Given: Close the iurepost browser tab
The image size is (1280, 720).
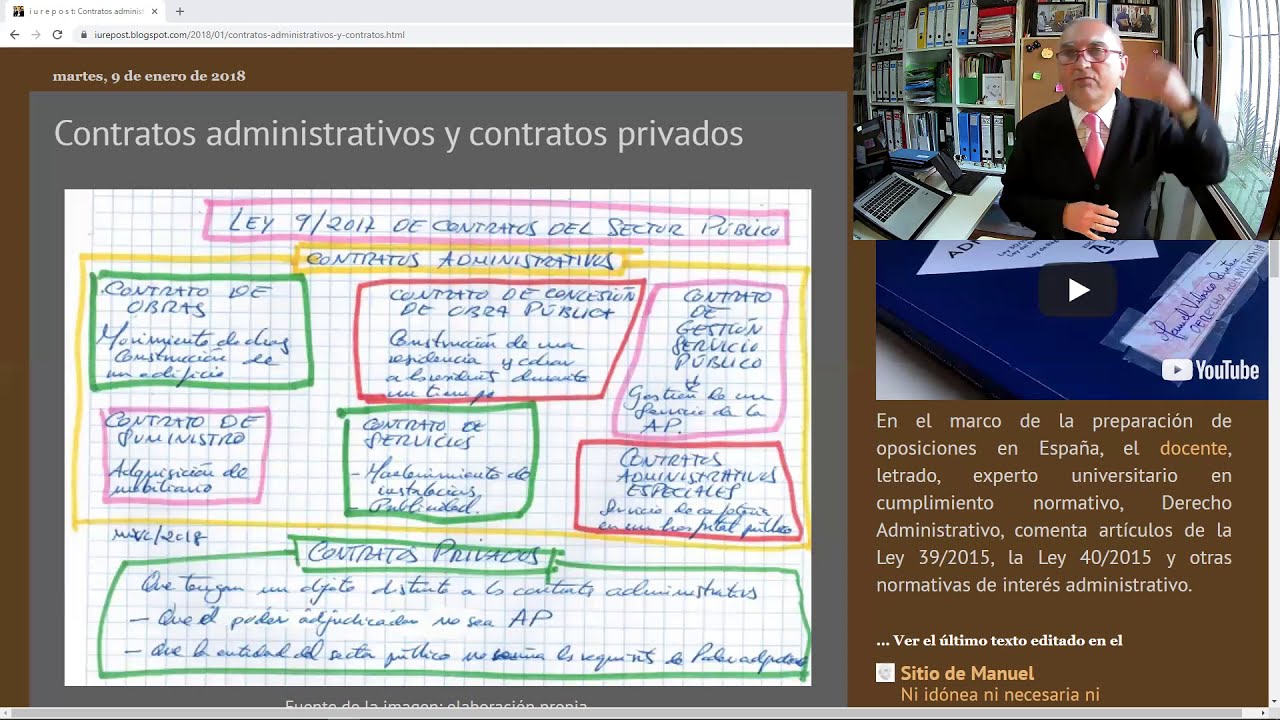Looking at the screenshot, I should click(x=155, y=11).
